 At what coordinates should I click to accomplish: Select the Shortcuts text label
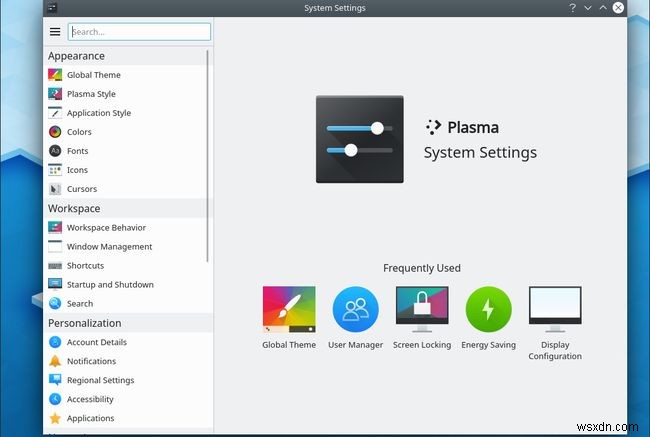point(85,266)
